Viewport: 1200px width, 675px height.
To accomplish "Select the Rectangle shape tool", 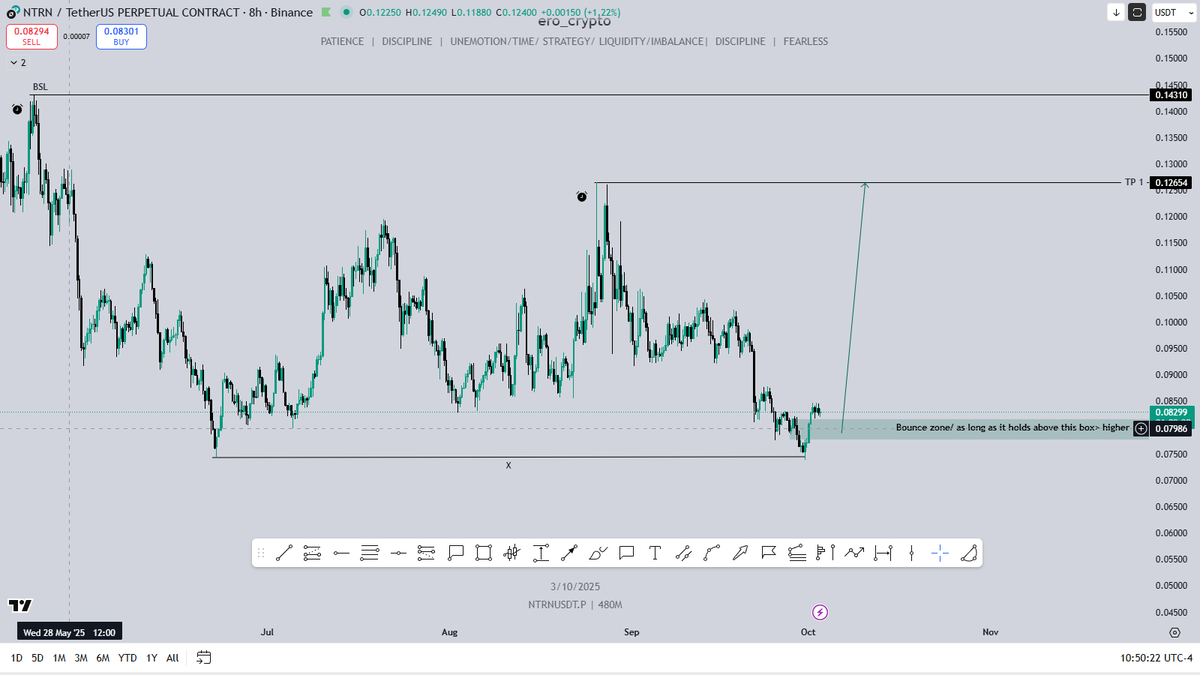I will point(483,552).
